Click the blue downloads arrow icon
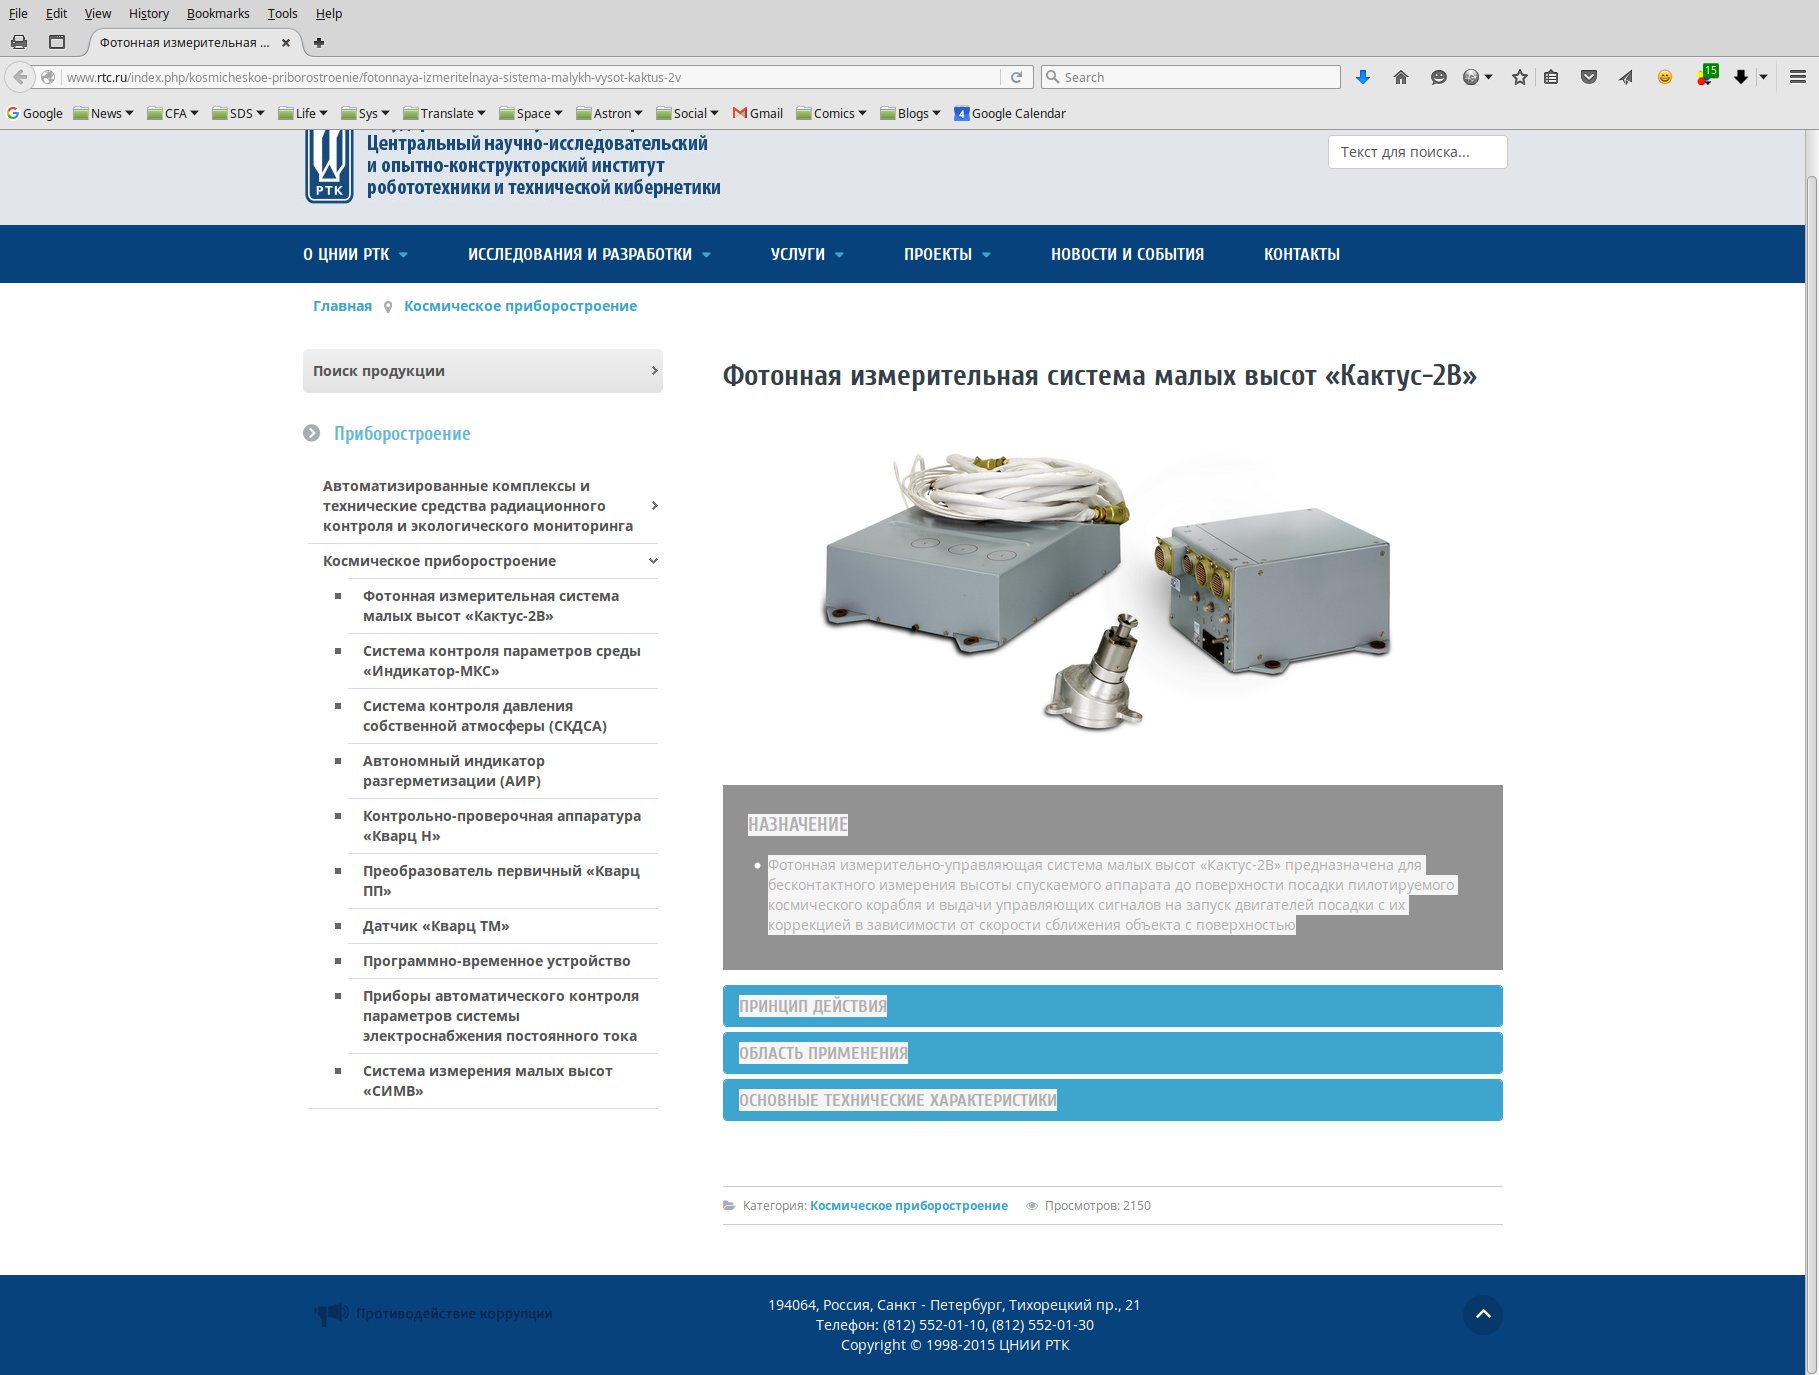 pos(1362,77)
